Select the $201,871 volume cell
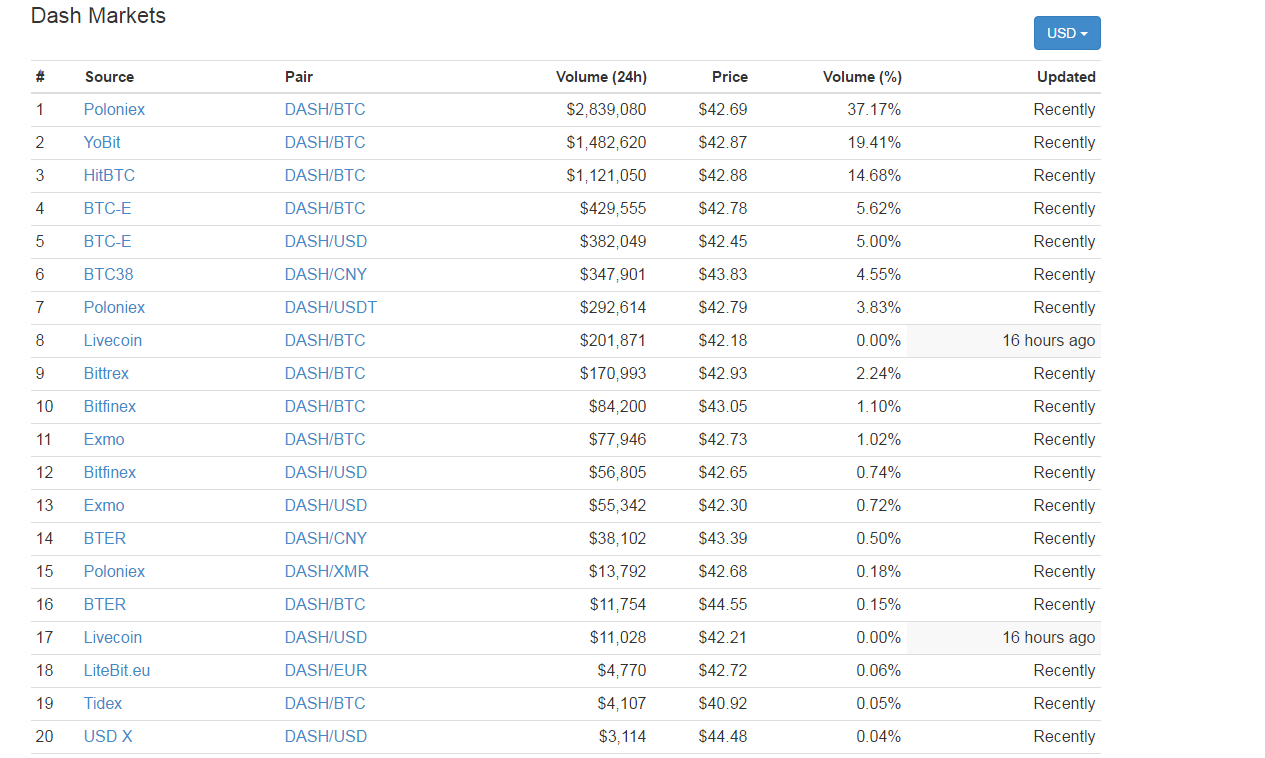 coord(613,340)
